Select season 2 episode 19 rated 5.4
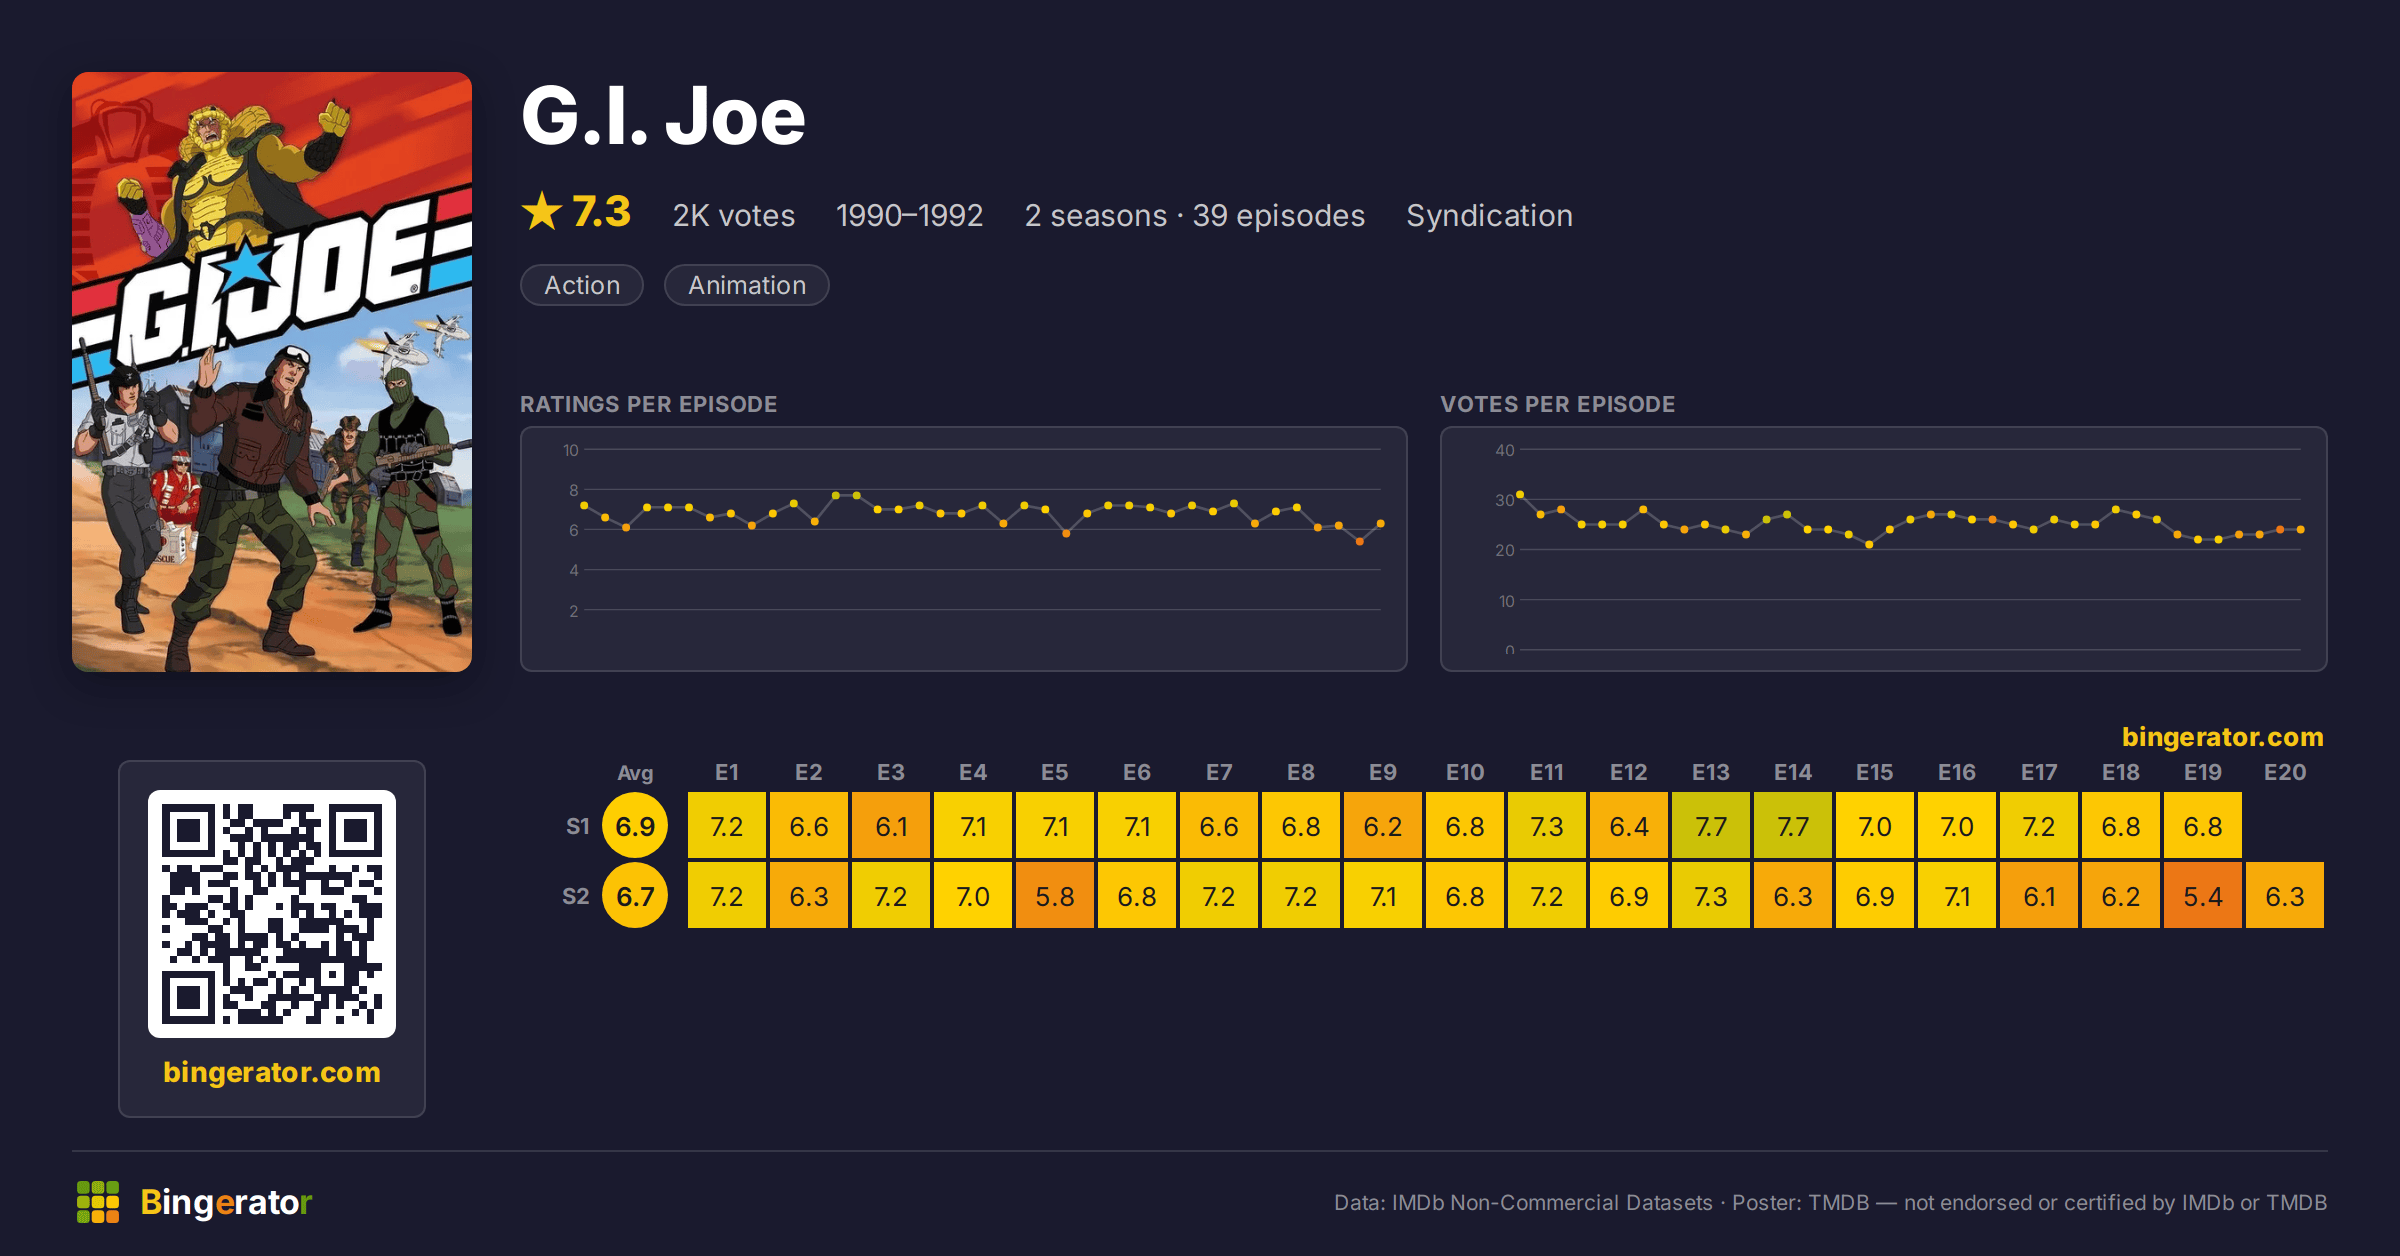 coord(2203,896)
